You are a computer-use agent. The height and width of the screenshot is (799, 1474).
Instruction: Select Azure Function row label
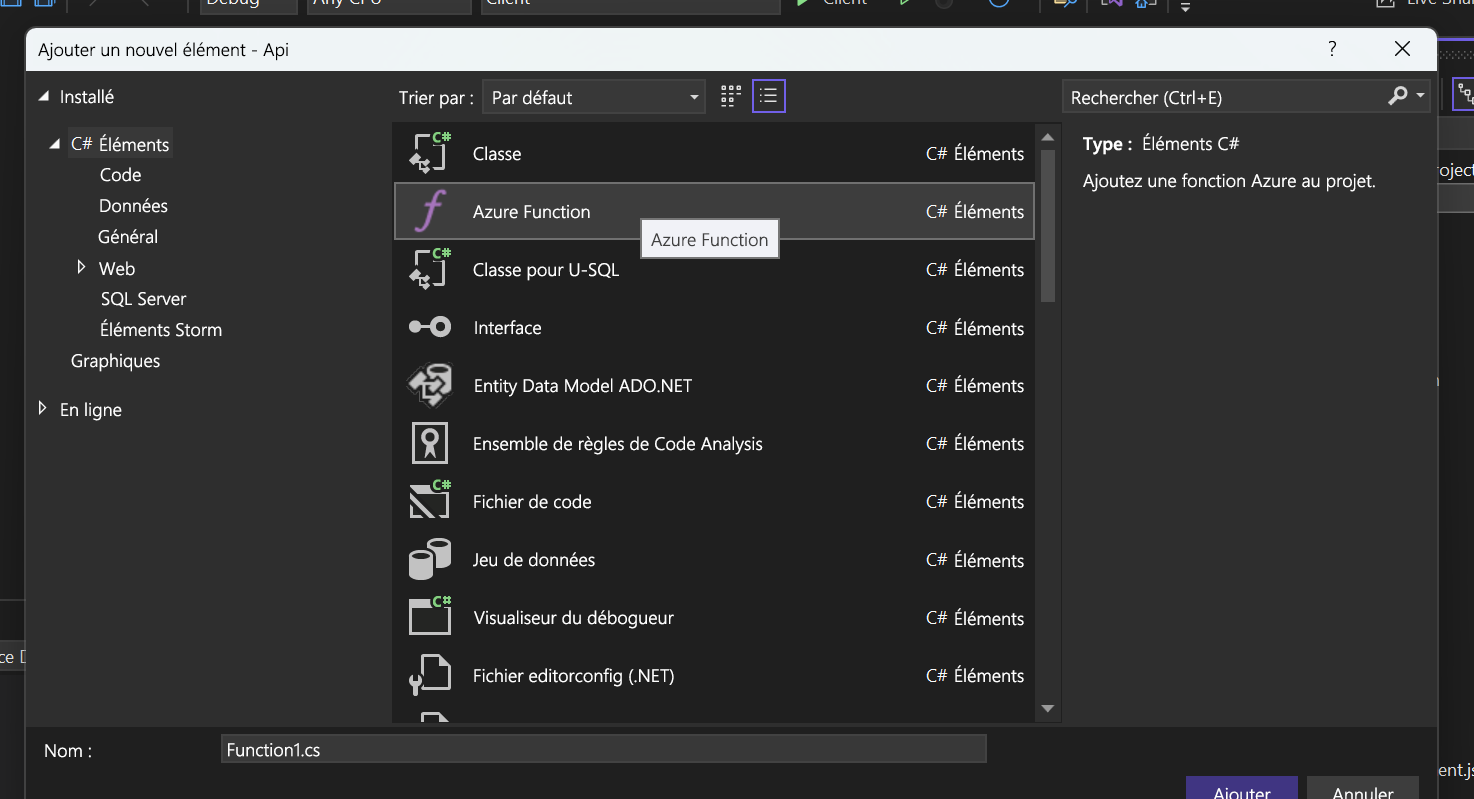[531, 212]
